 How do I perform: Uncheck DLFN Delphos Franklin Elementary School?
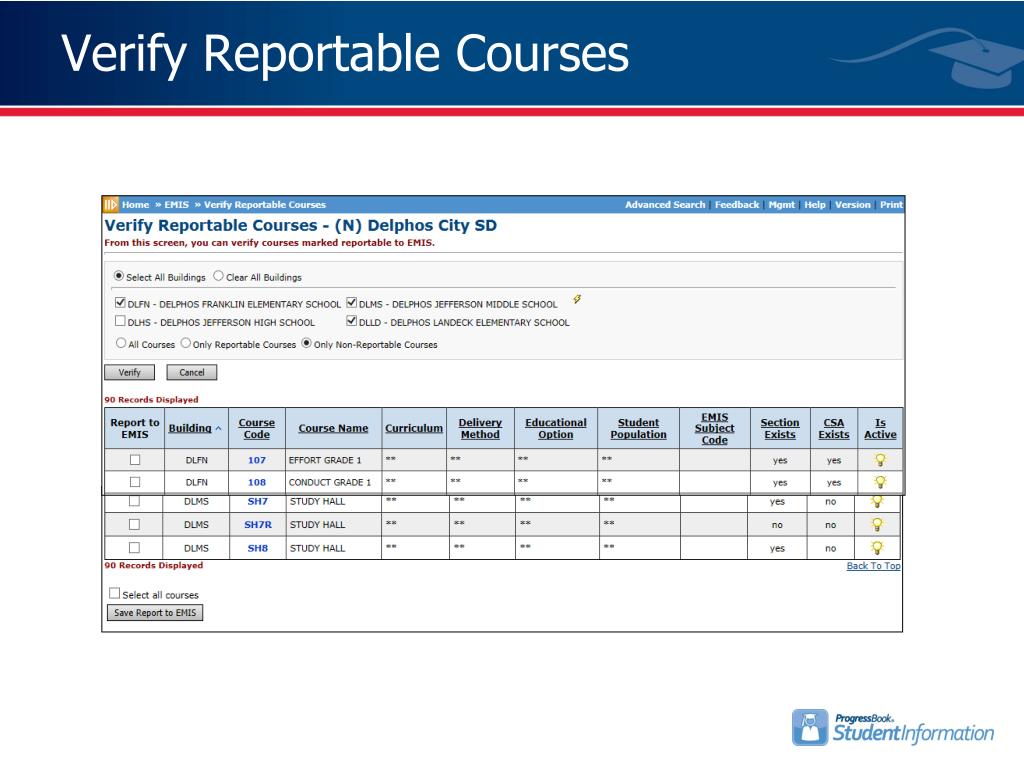click(120, 302)
